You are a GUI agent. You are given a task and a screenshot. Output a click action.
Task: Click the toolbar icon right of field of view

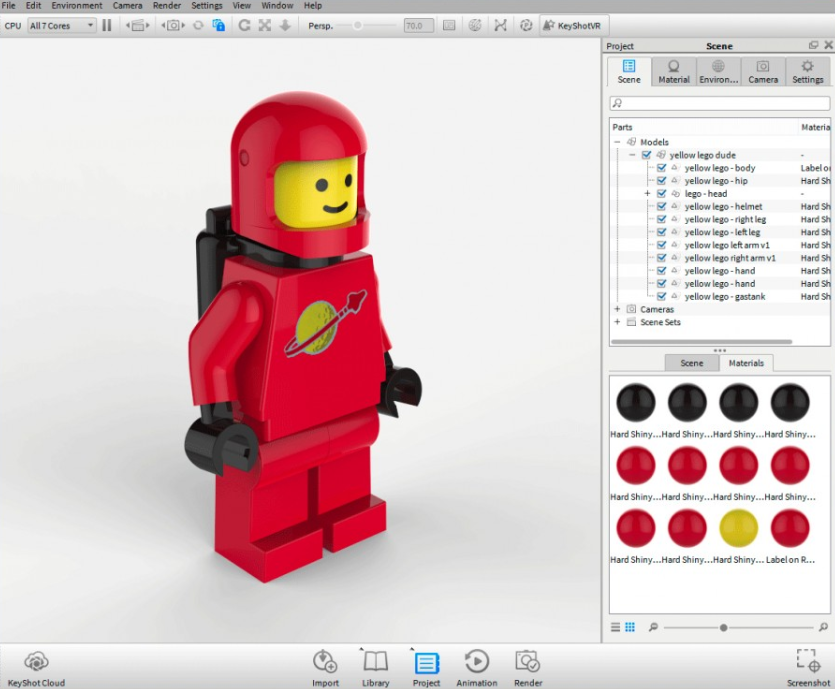tap(449, 26)
